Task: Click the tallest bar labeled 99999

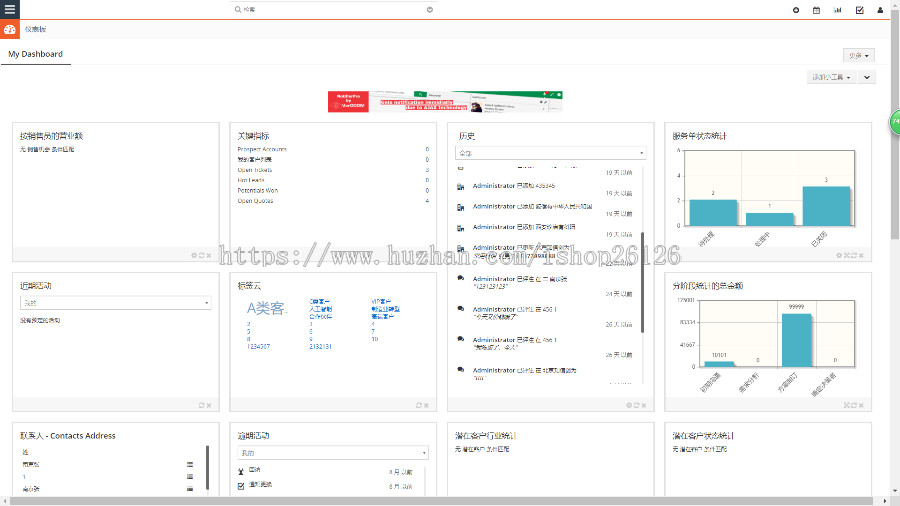Action: coord(797,340)
